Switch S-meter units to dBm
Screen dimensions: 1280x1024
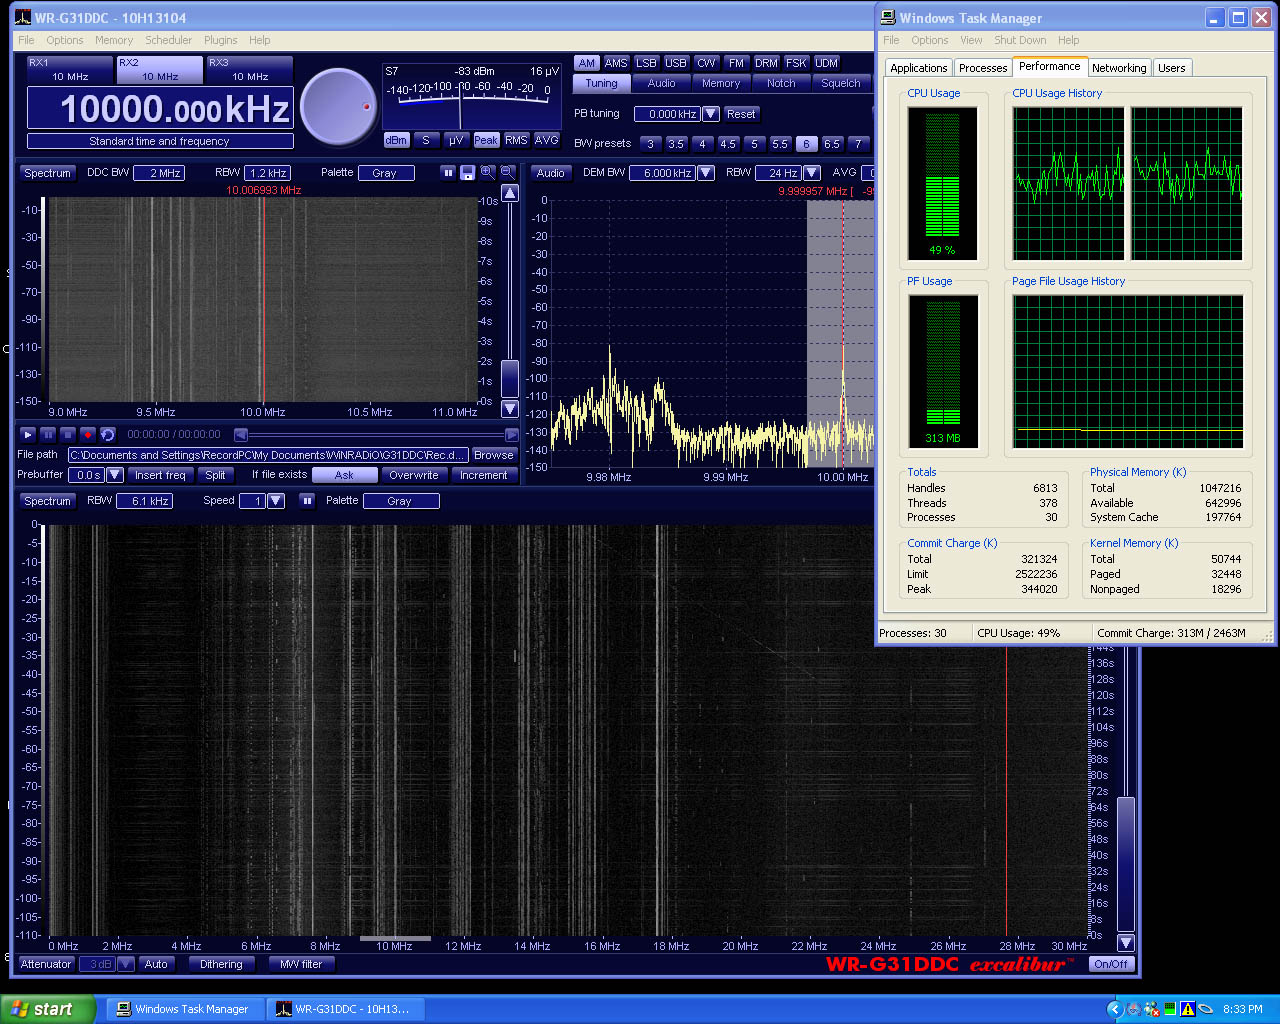tap(396, 140)
